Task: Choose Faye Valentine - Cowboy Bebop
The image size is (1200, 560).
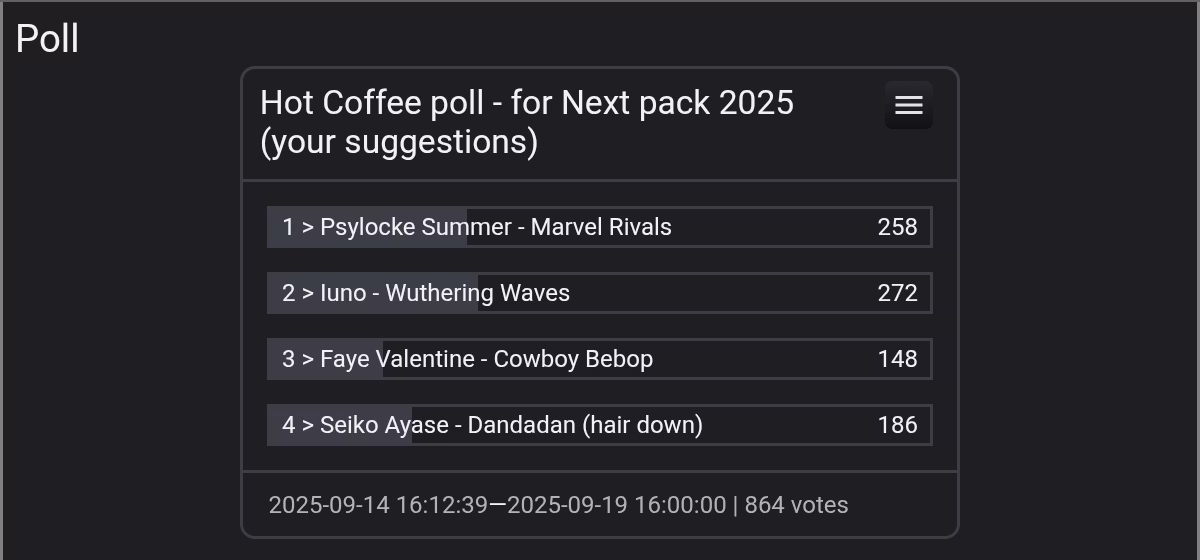Action: pos(486,359)
